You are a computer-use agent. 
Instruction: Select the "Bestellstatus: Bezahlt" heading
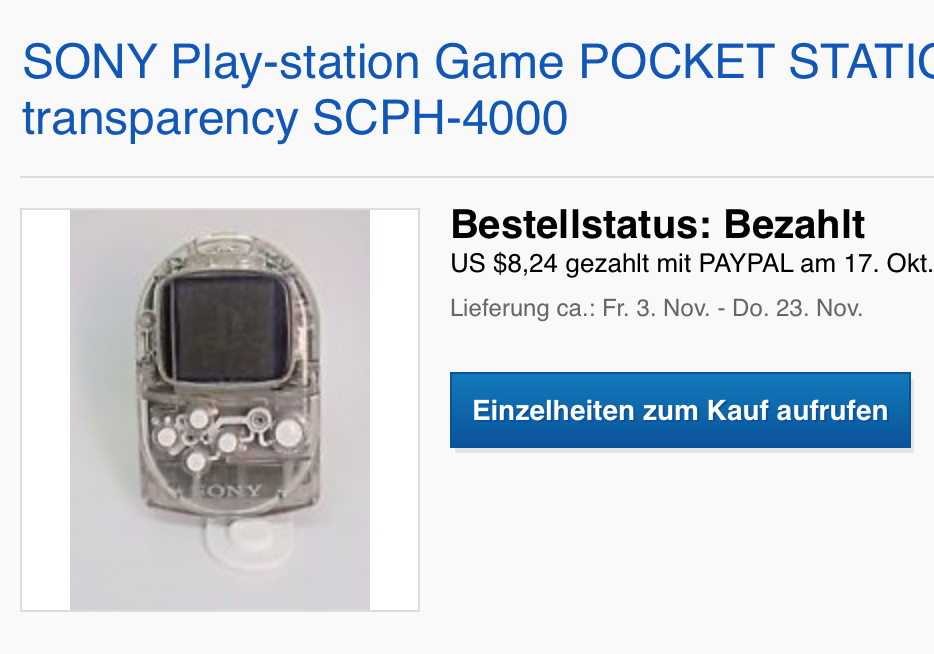(x=658, y=225)
